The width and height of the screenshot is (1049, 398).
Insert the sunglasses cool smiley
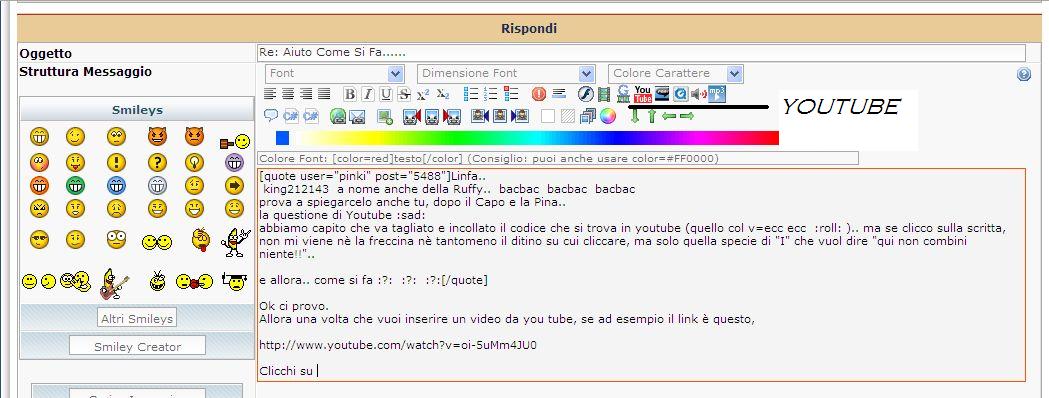coord(39,239)
